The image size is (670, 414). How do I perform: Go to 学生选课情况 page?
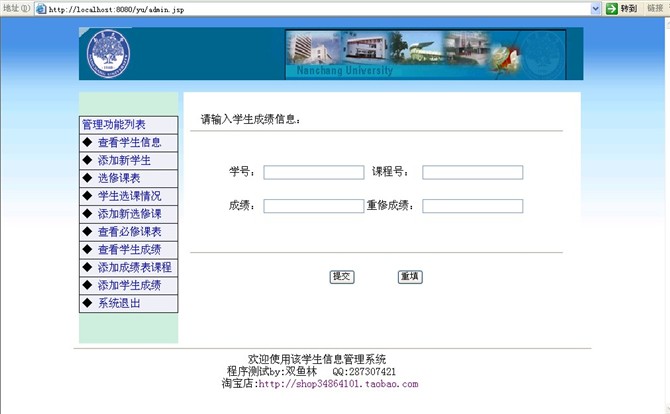tap(129, 196)
